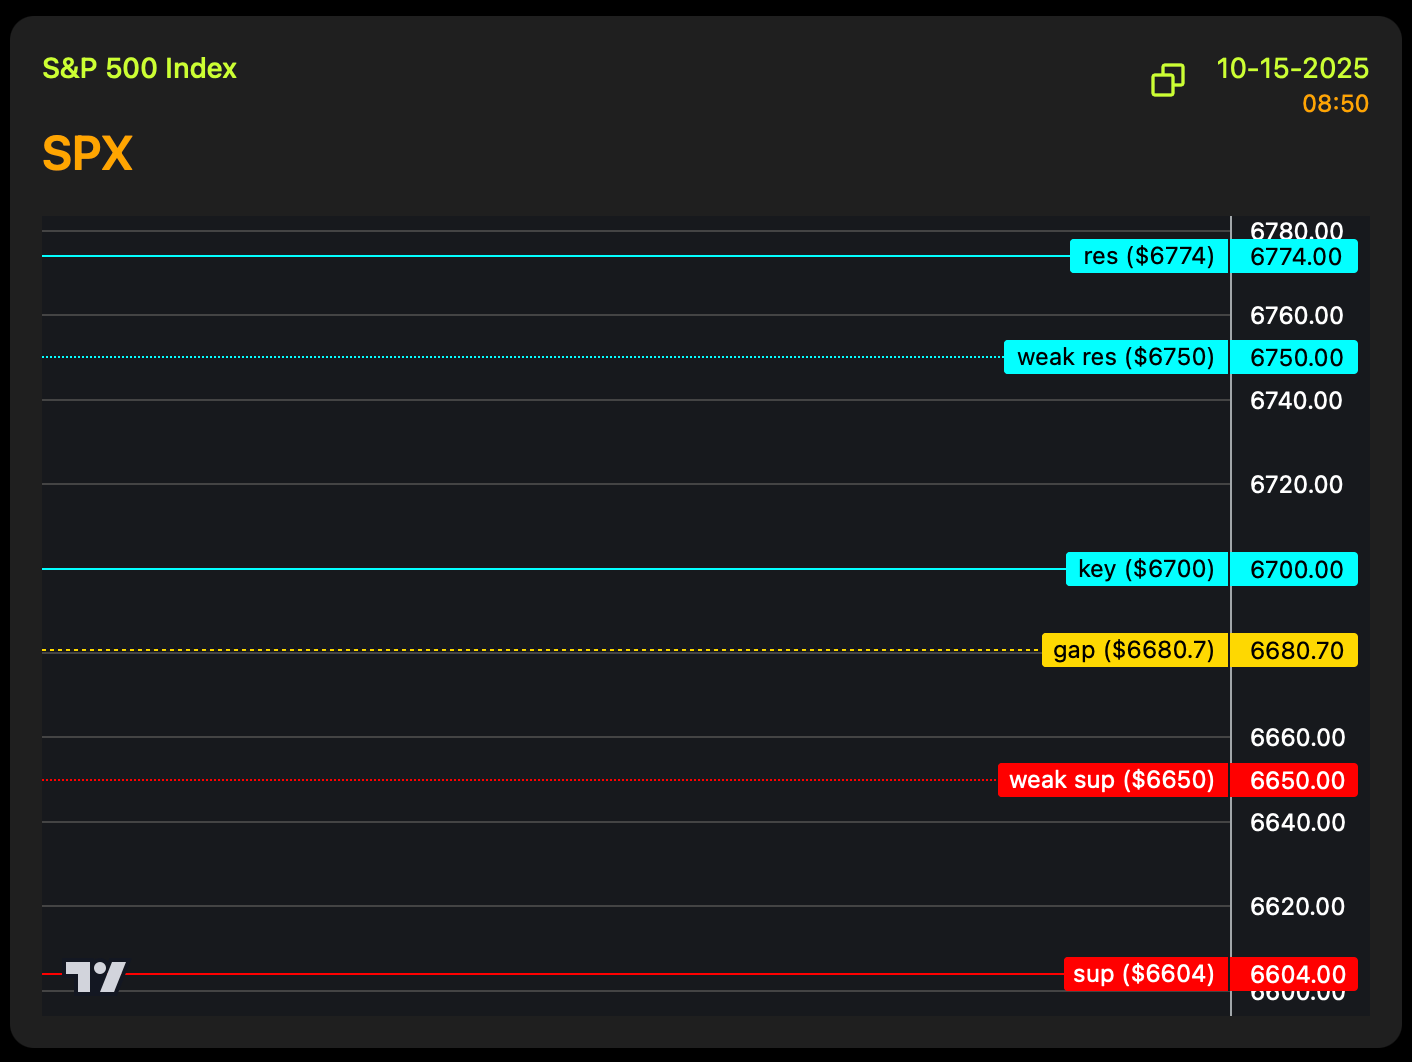Click the SPX ticker symbol
Screen dimensions: 1412x1062
pyautogui.click(x=87, y=154)
